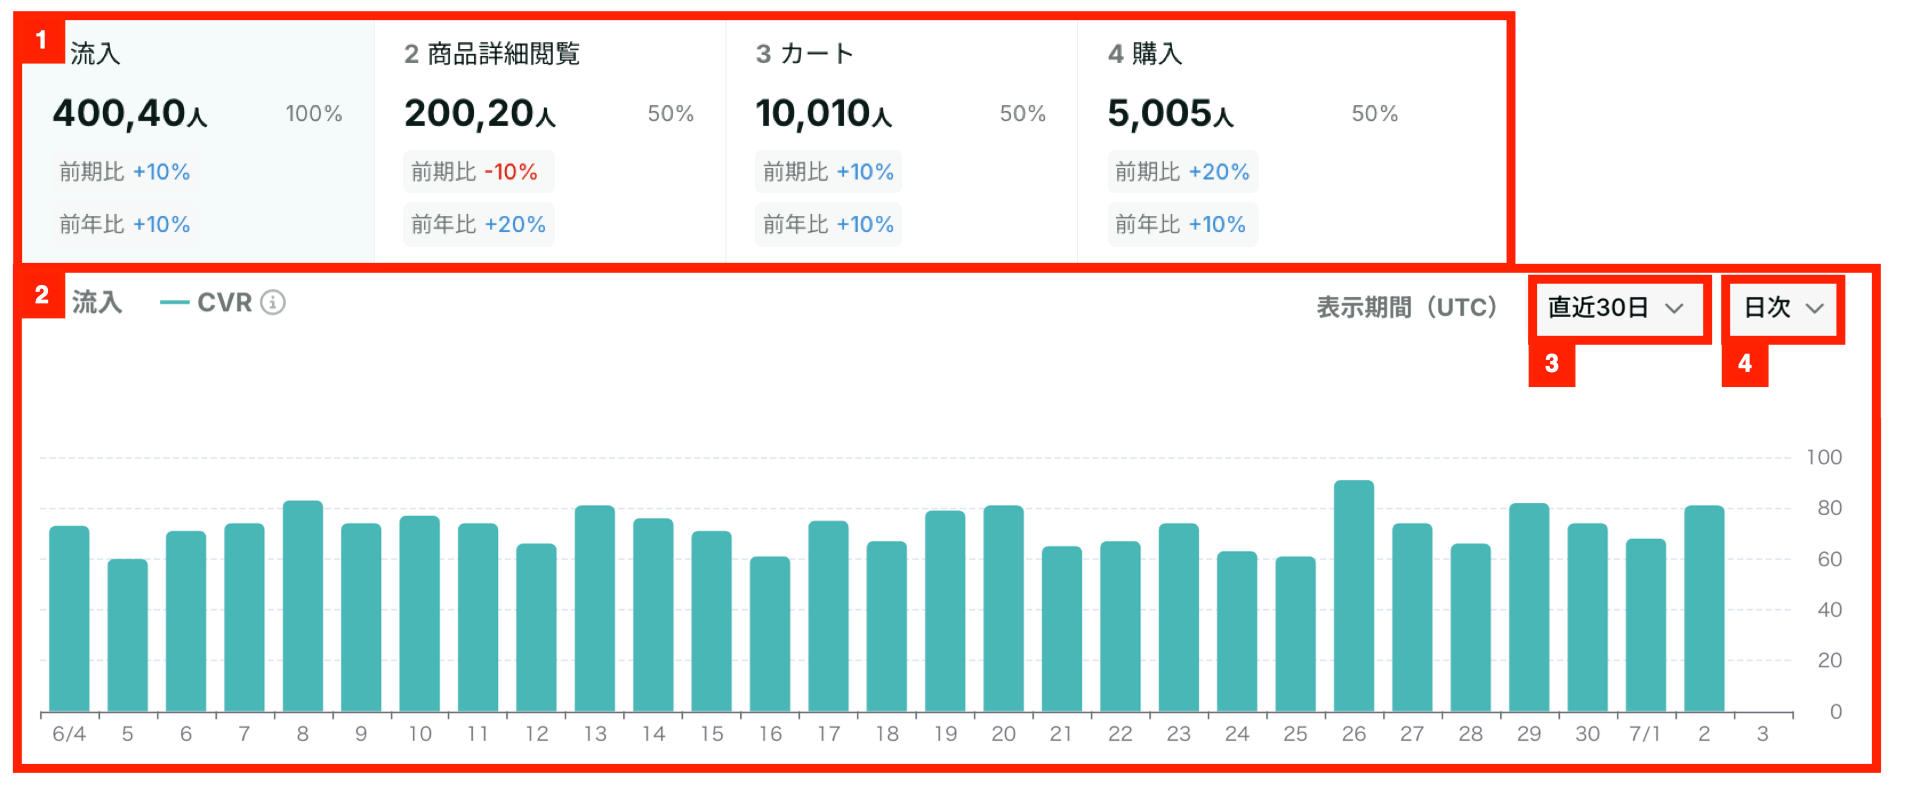Click the bar for date 16
The image size is (1920, 785).
pos(770,634)
